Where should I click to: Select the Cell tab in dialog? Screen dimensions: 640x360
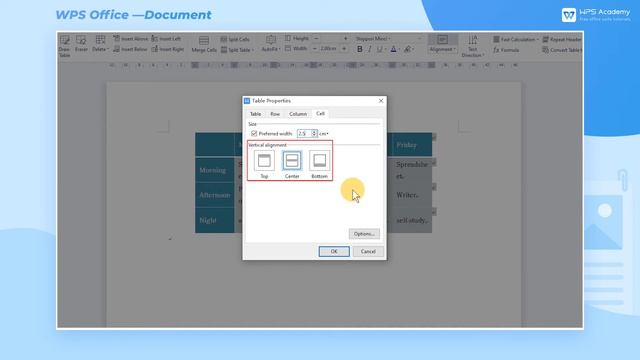pos(320,113)
